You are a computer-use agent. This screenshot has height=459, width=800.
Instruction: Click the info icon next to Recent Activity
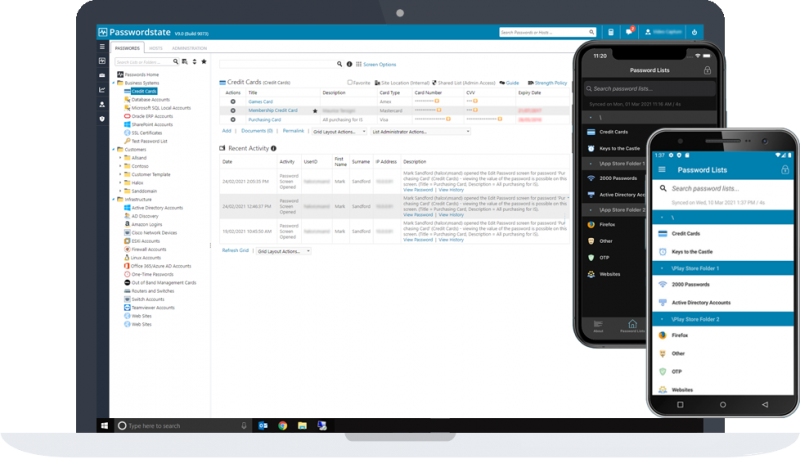click(x=273, y=148)
